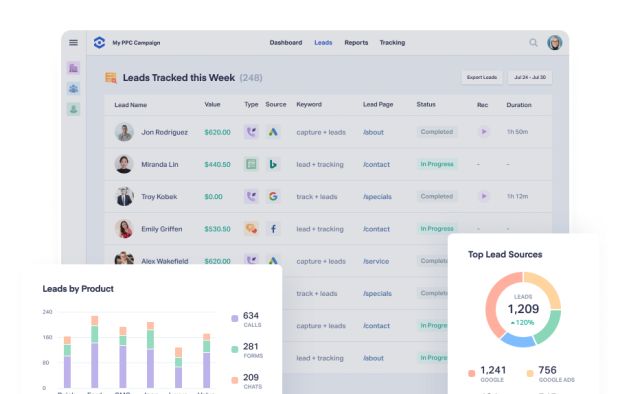Open the Tracking tab
618x394 pixels.
392,43
